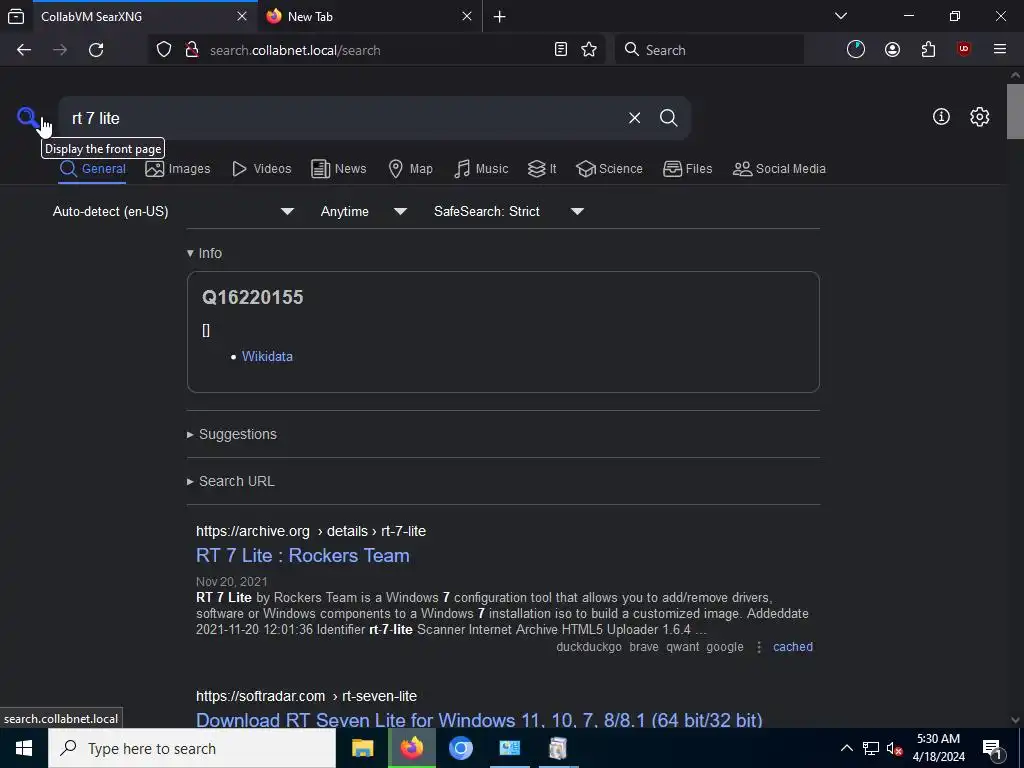
Task: Collapse the Info section
Action: click(x=204, y=253)
